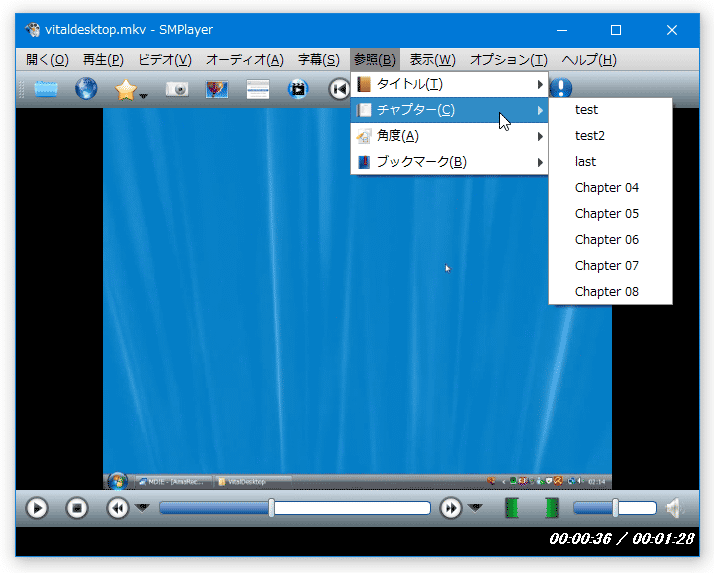Click the video seek bar
Screen dimensions: 714x573
click(295, 508)
